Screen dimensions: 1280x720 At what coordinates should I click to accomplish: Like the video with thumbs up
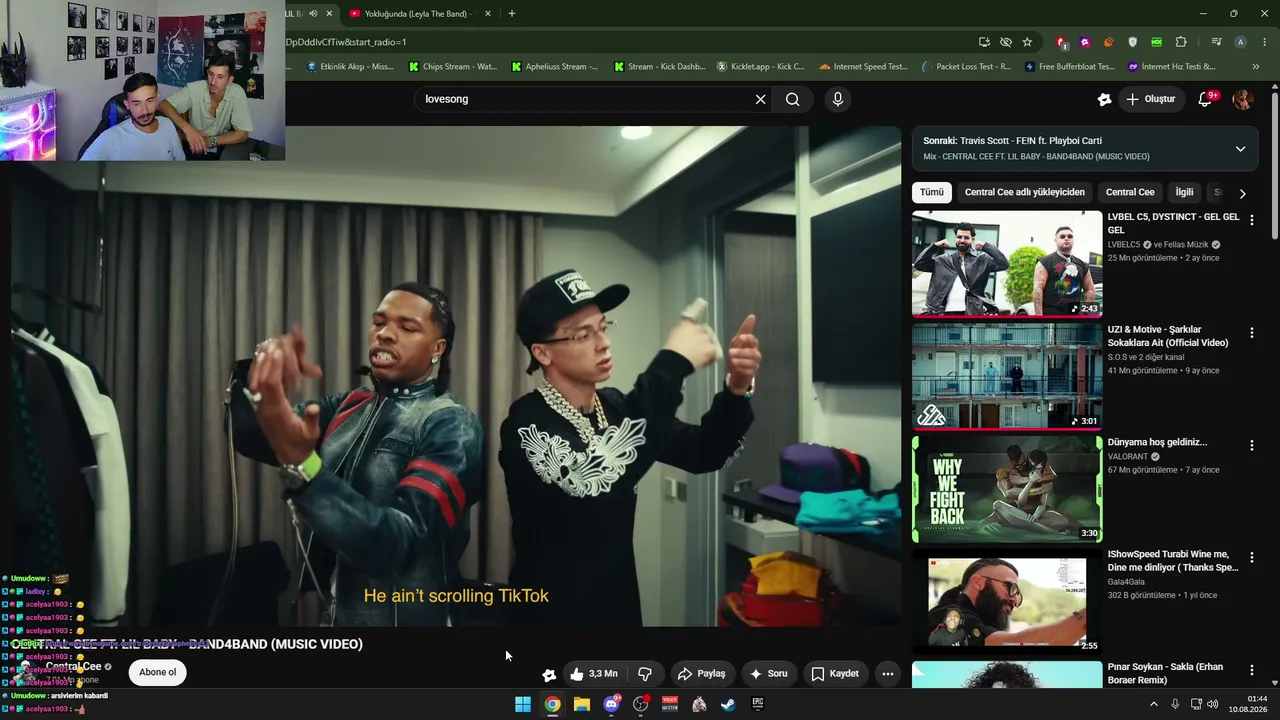point(594,674)
